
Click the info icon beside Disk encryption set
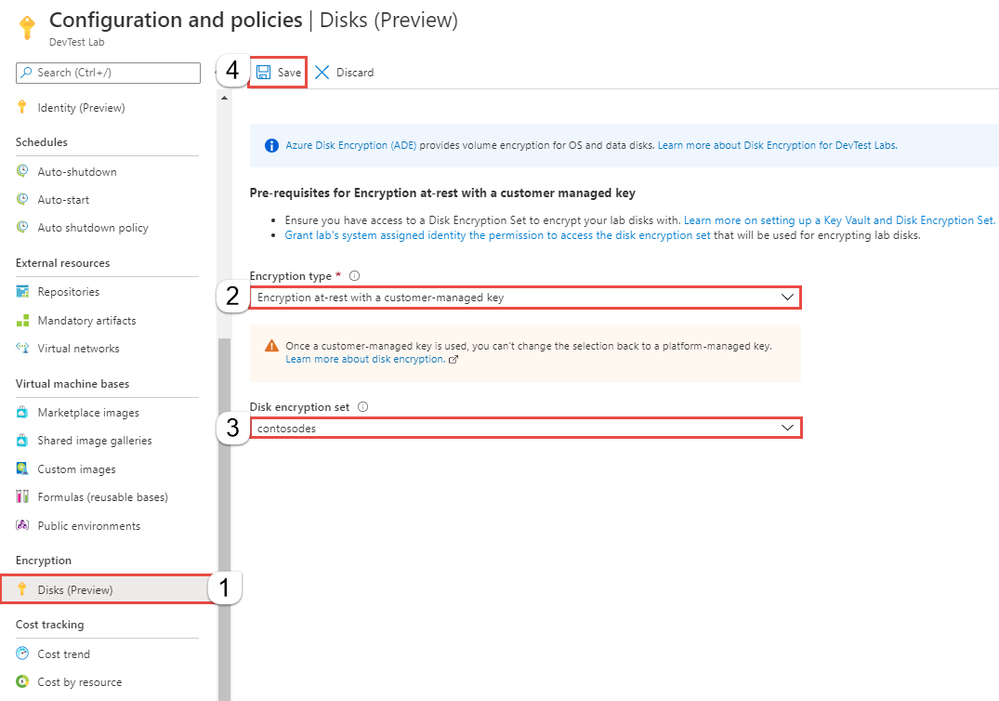tap(363, 407)
